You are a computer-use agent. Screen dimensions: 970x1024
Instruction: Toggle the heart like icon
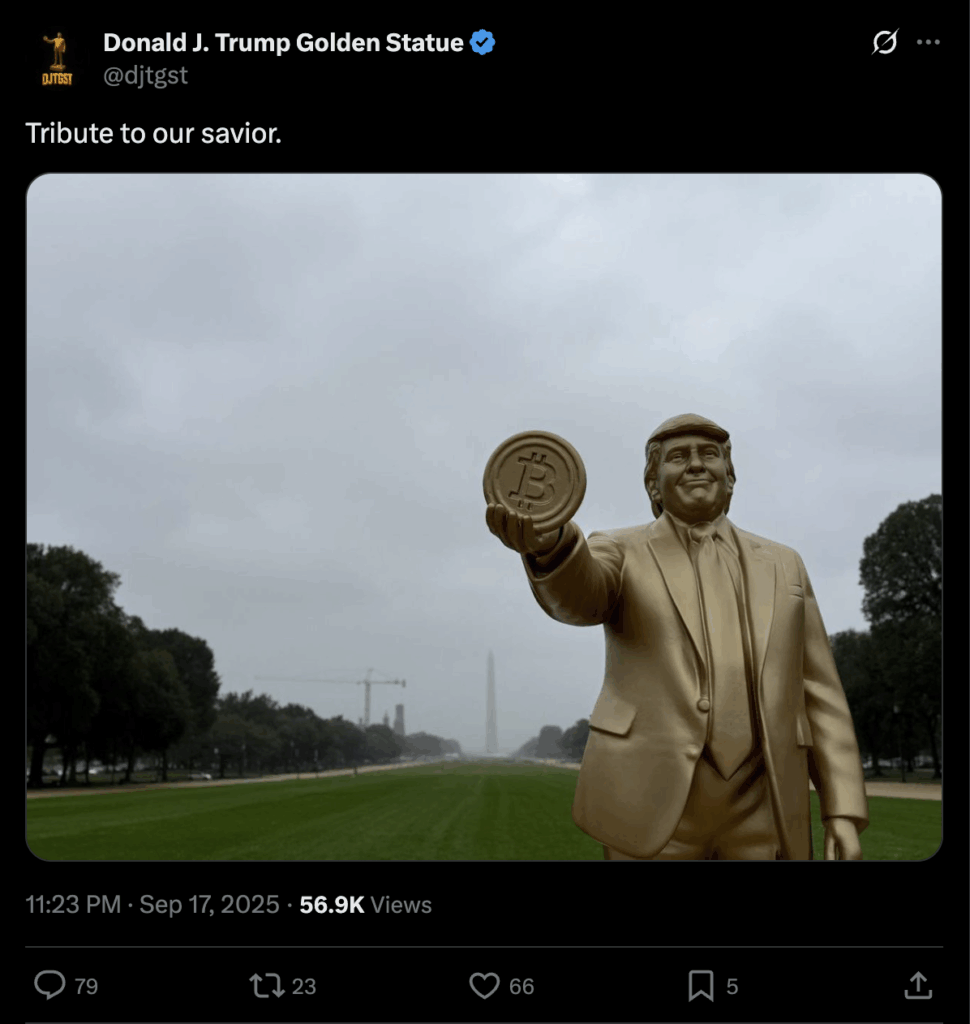(x=484, y=986)
